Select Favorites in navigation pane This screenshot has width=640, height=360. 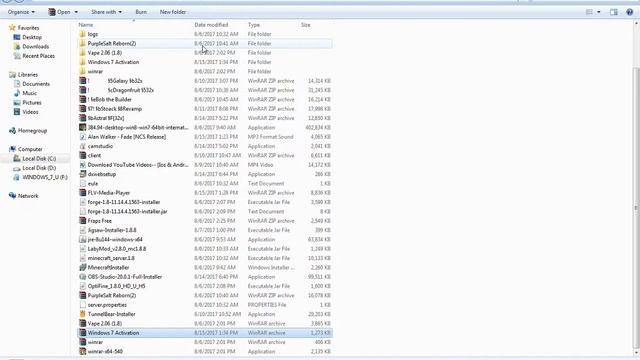(x=28, y=28)
